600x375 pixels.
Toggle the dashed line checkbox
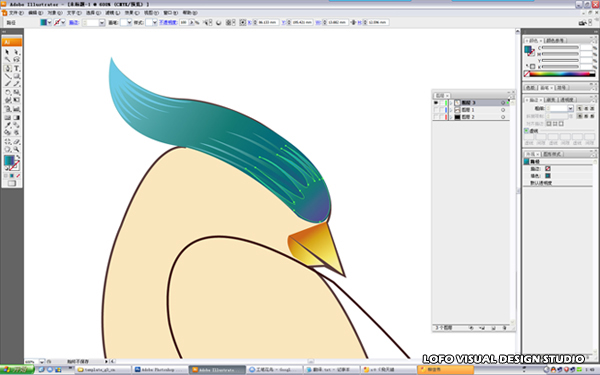pyautogui.click(x=526, y=131)
